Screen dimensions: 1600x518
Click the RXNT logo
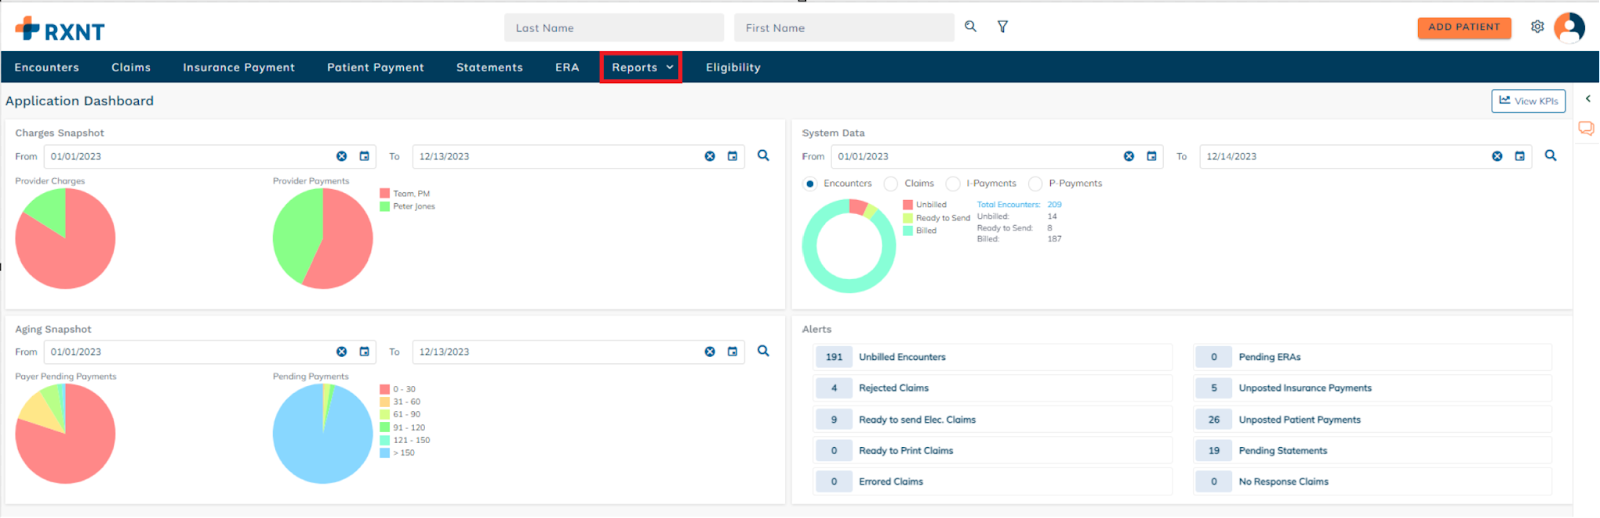[x=60, y=30]
